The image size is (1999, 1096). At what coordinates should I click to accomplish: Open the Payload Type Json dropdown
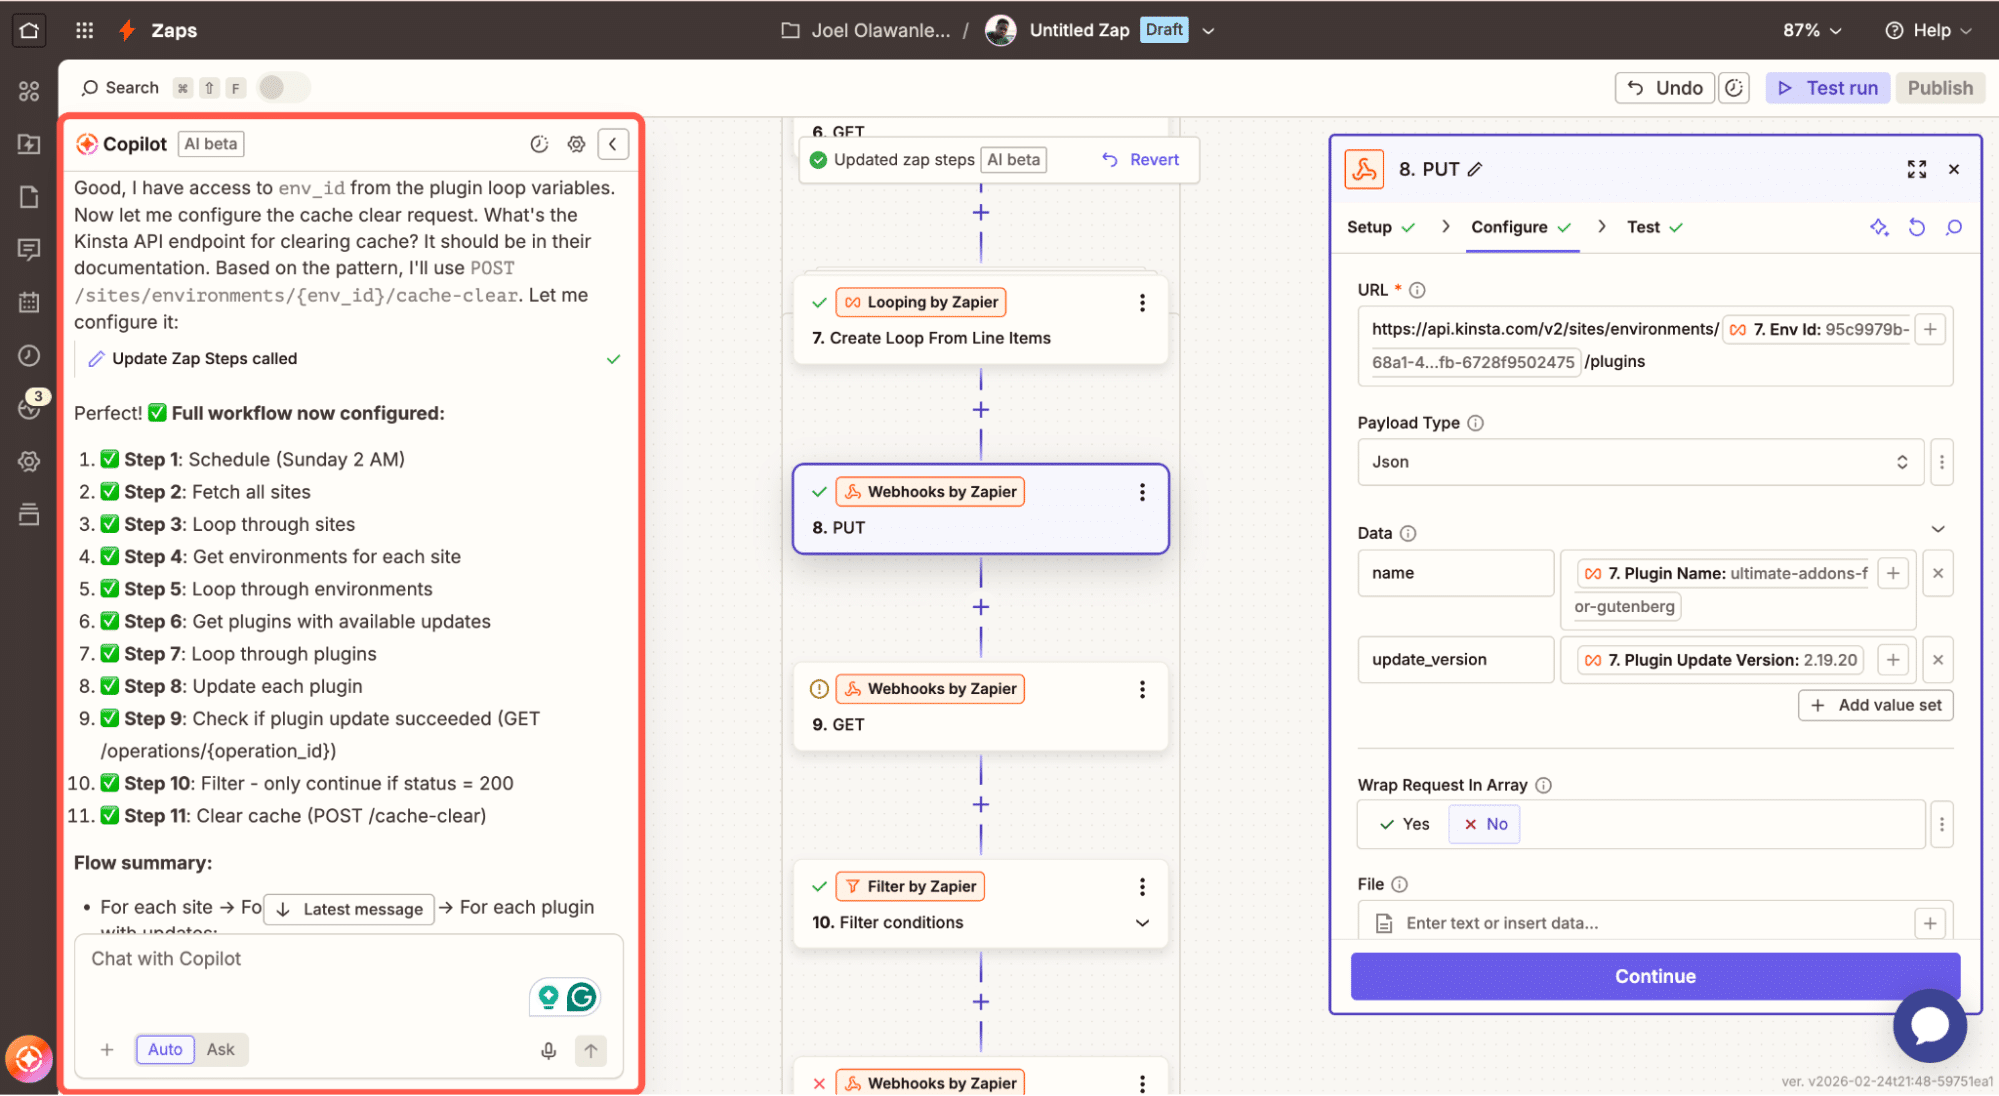click(x=1639, y=462)
